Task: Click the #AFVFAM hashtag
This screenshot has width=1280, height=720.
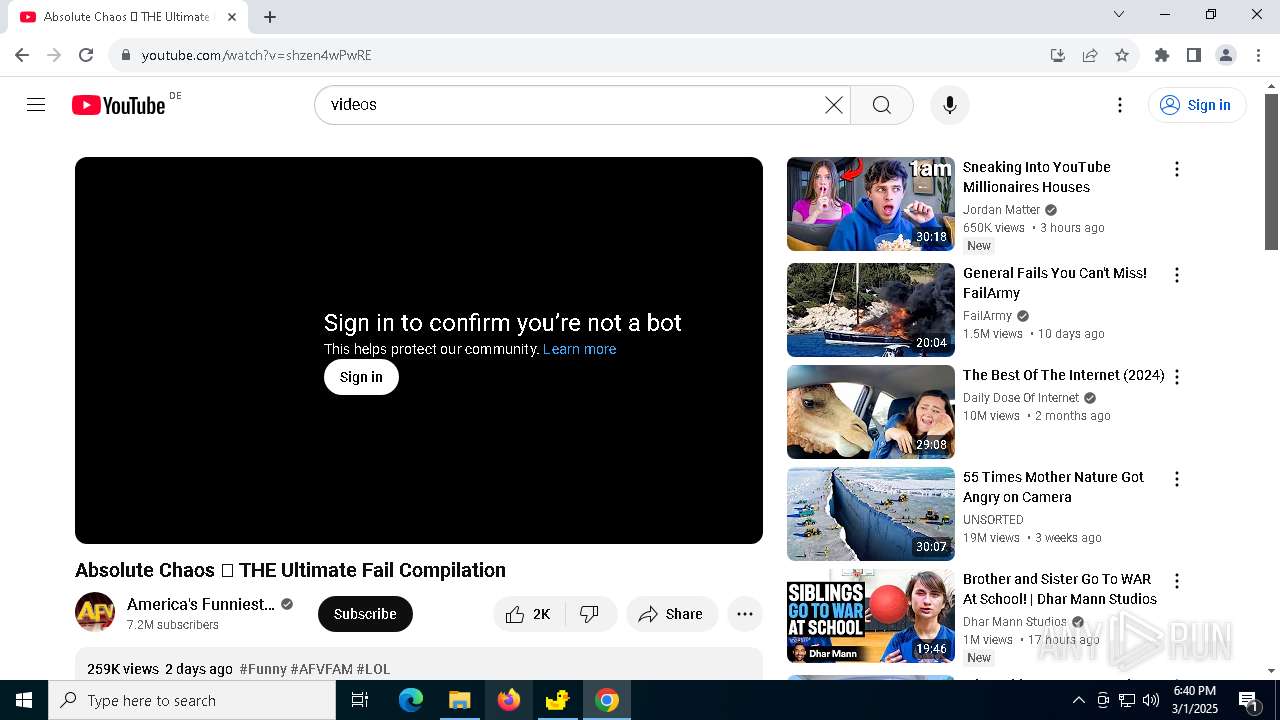Action: coord(321,669)
